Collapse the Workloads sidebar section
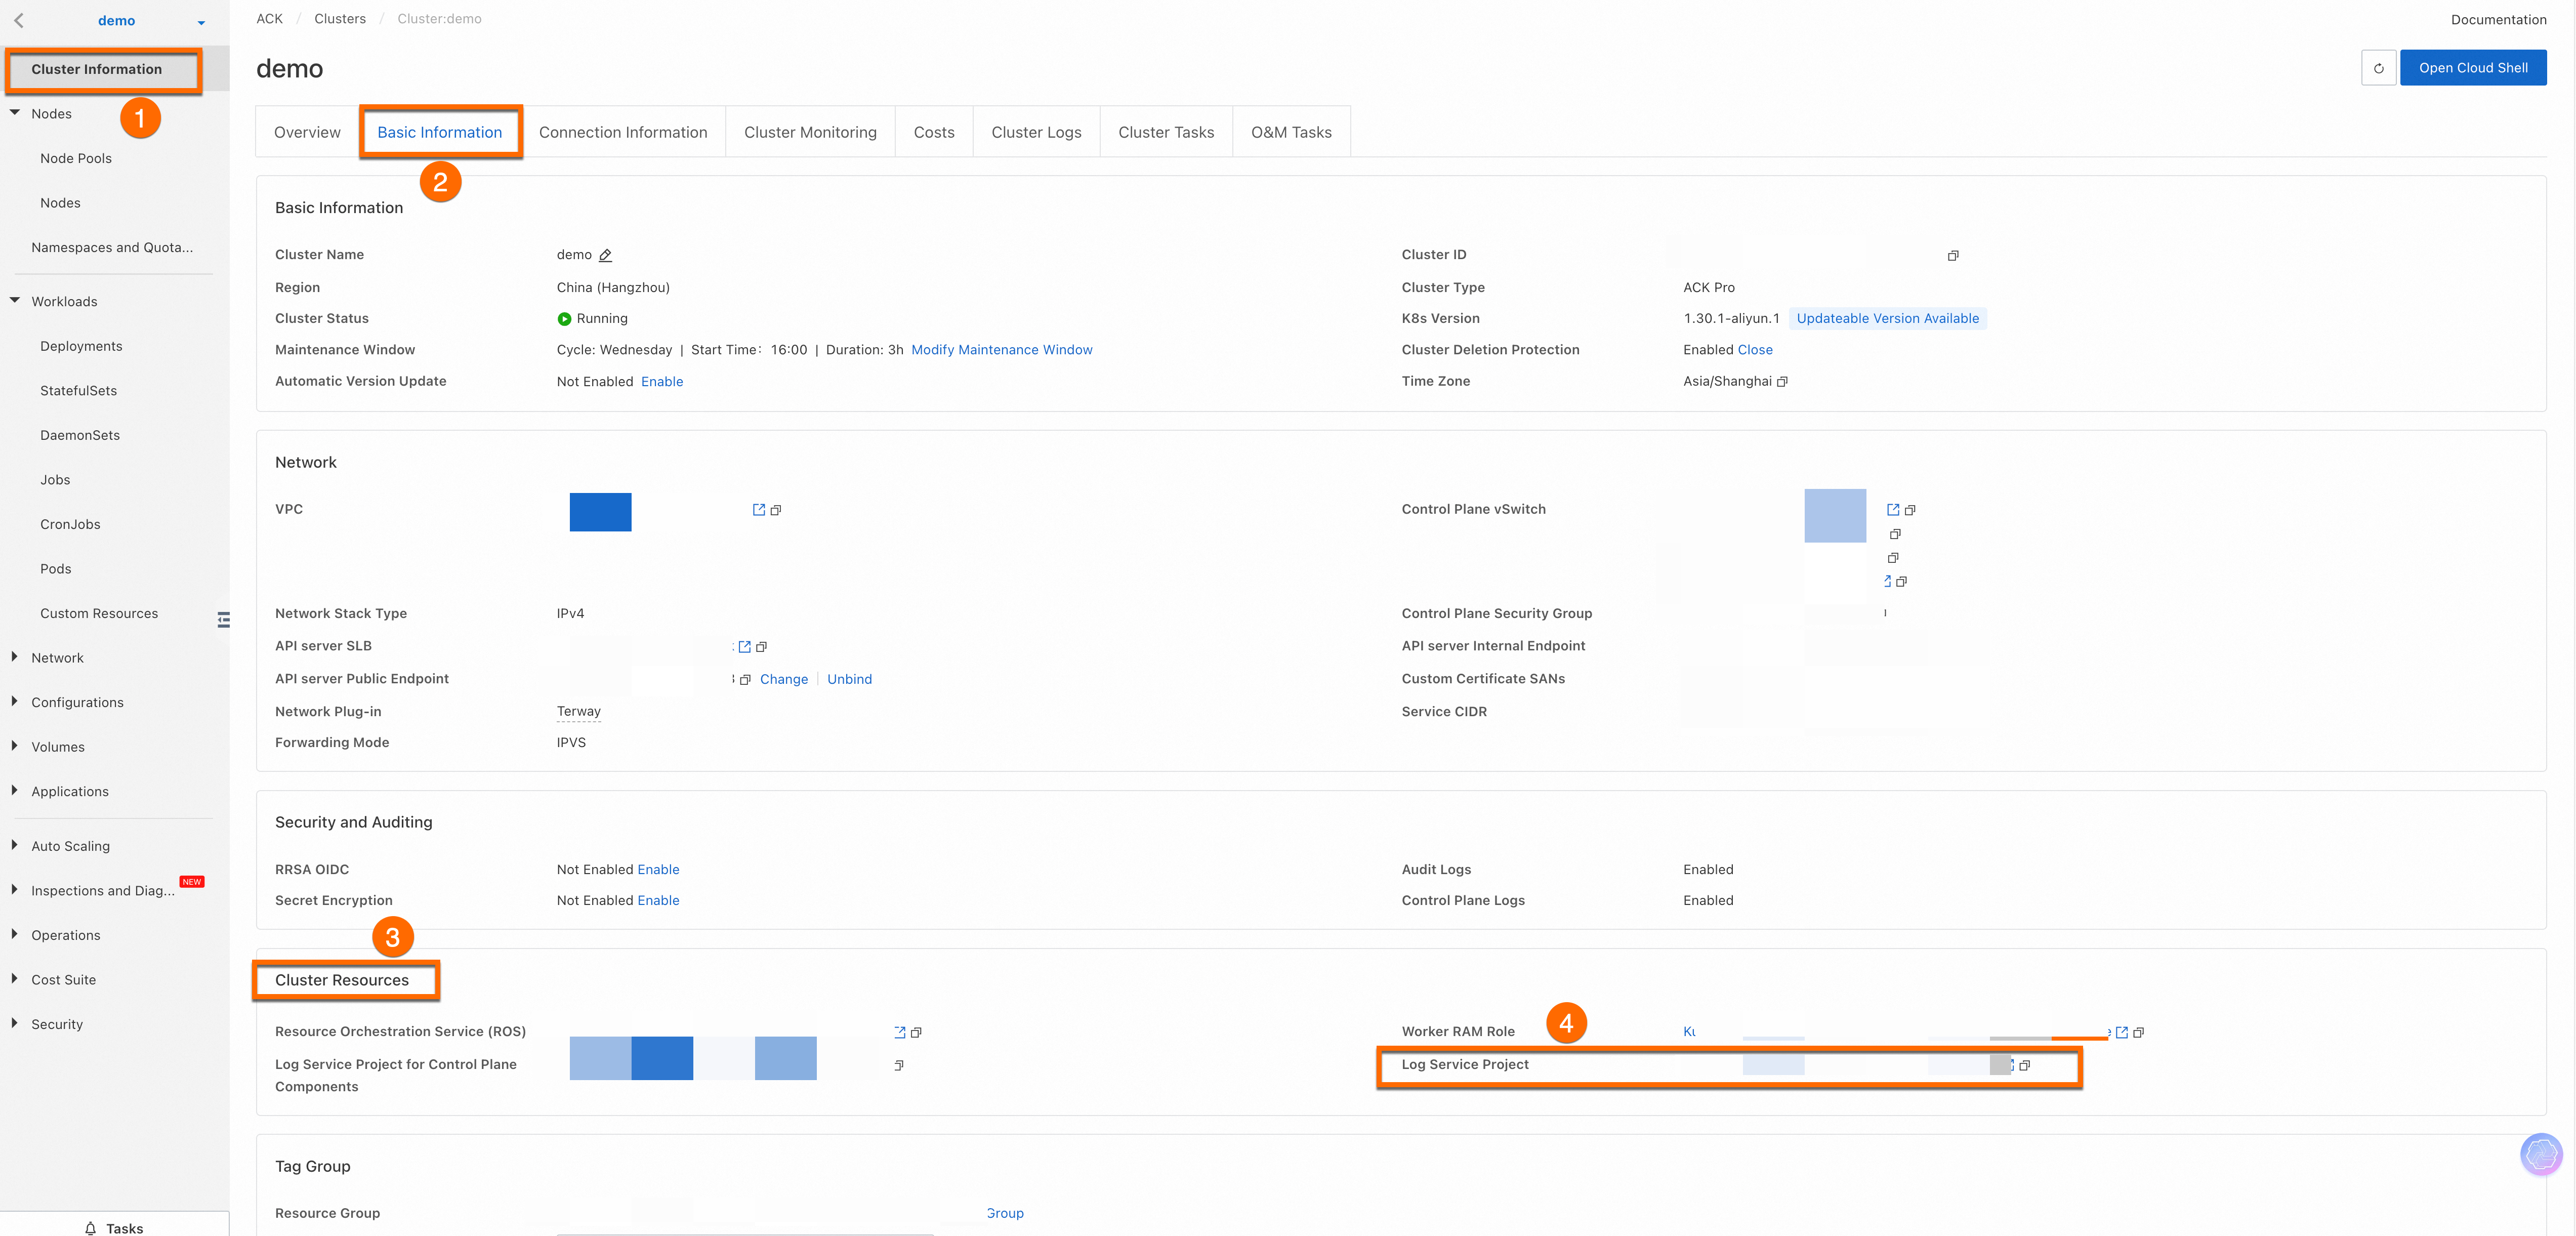 point(15,301)
